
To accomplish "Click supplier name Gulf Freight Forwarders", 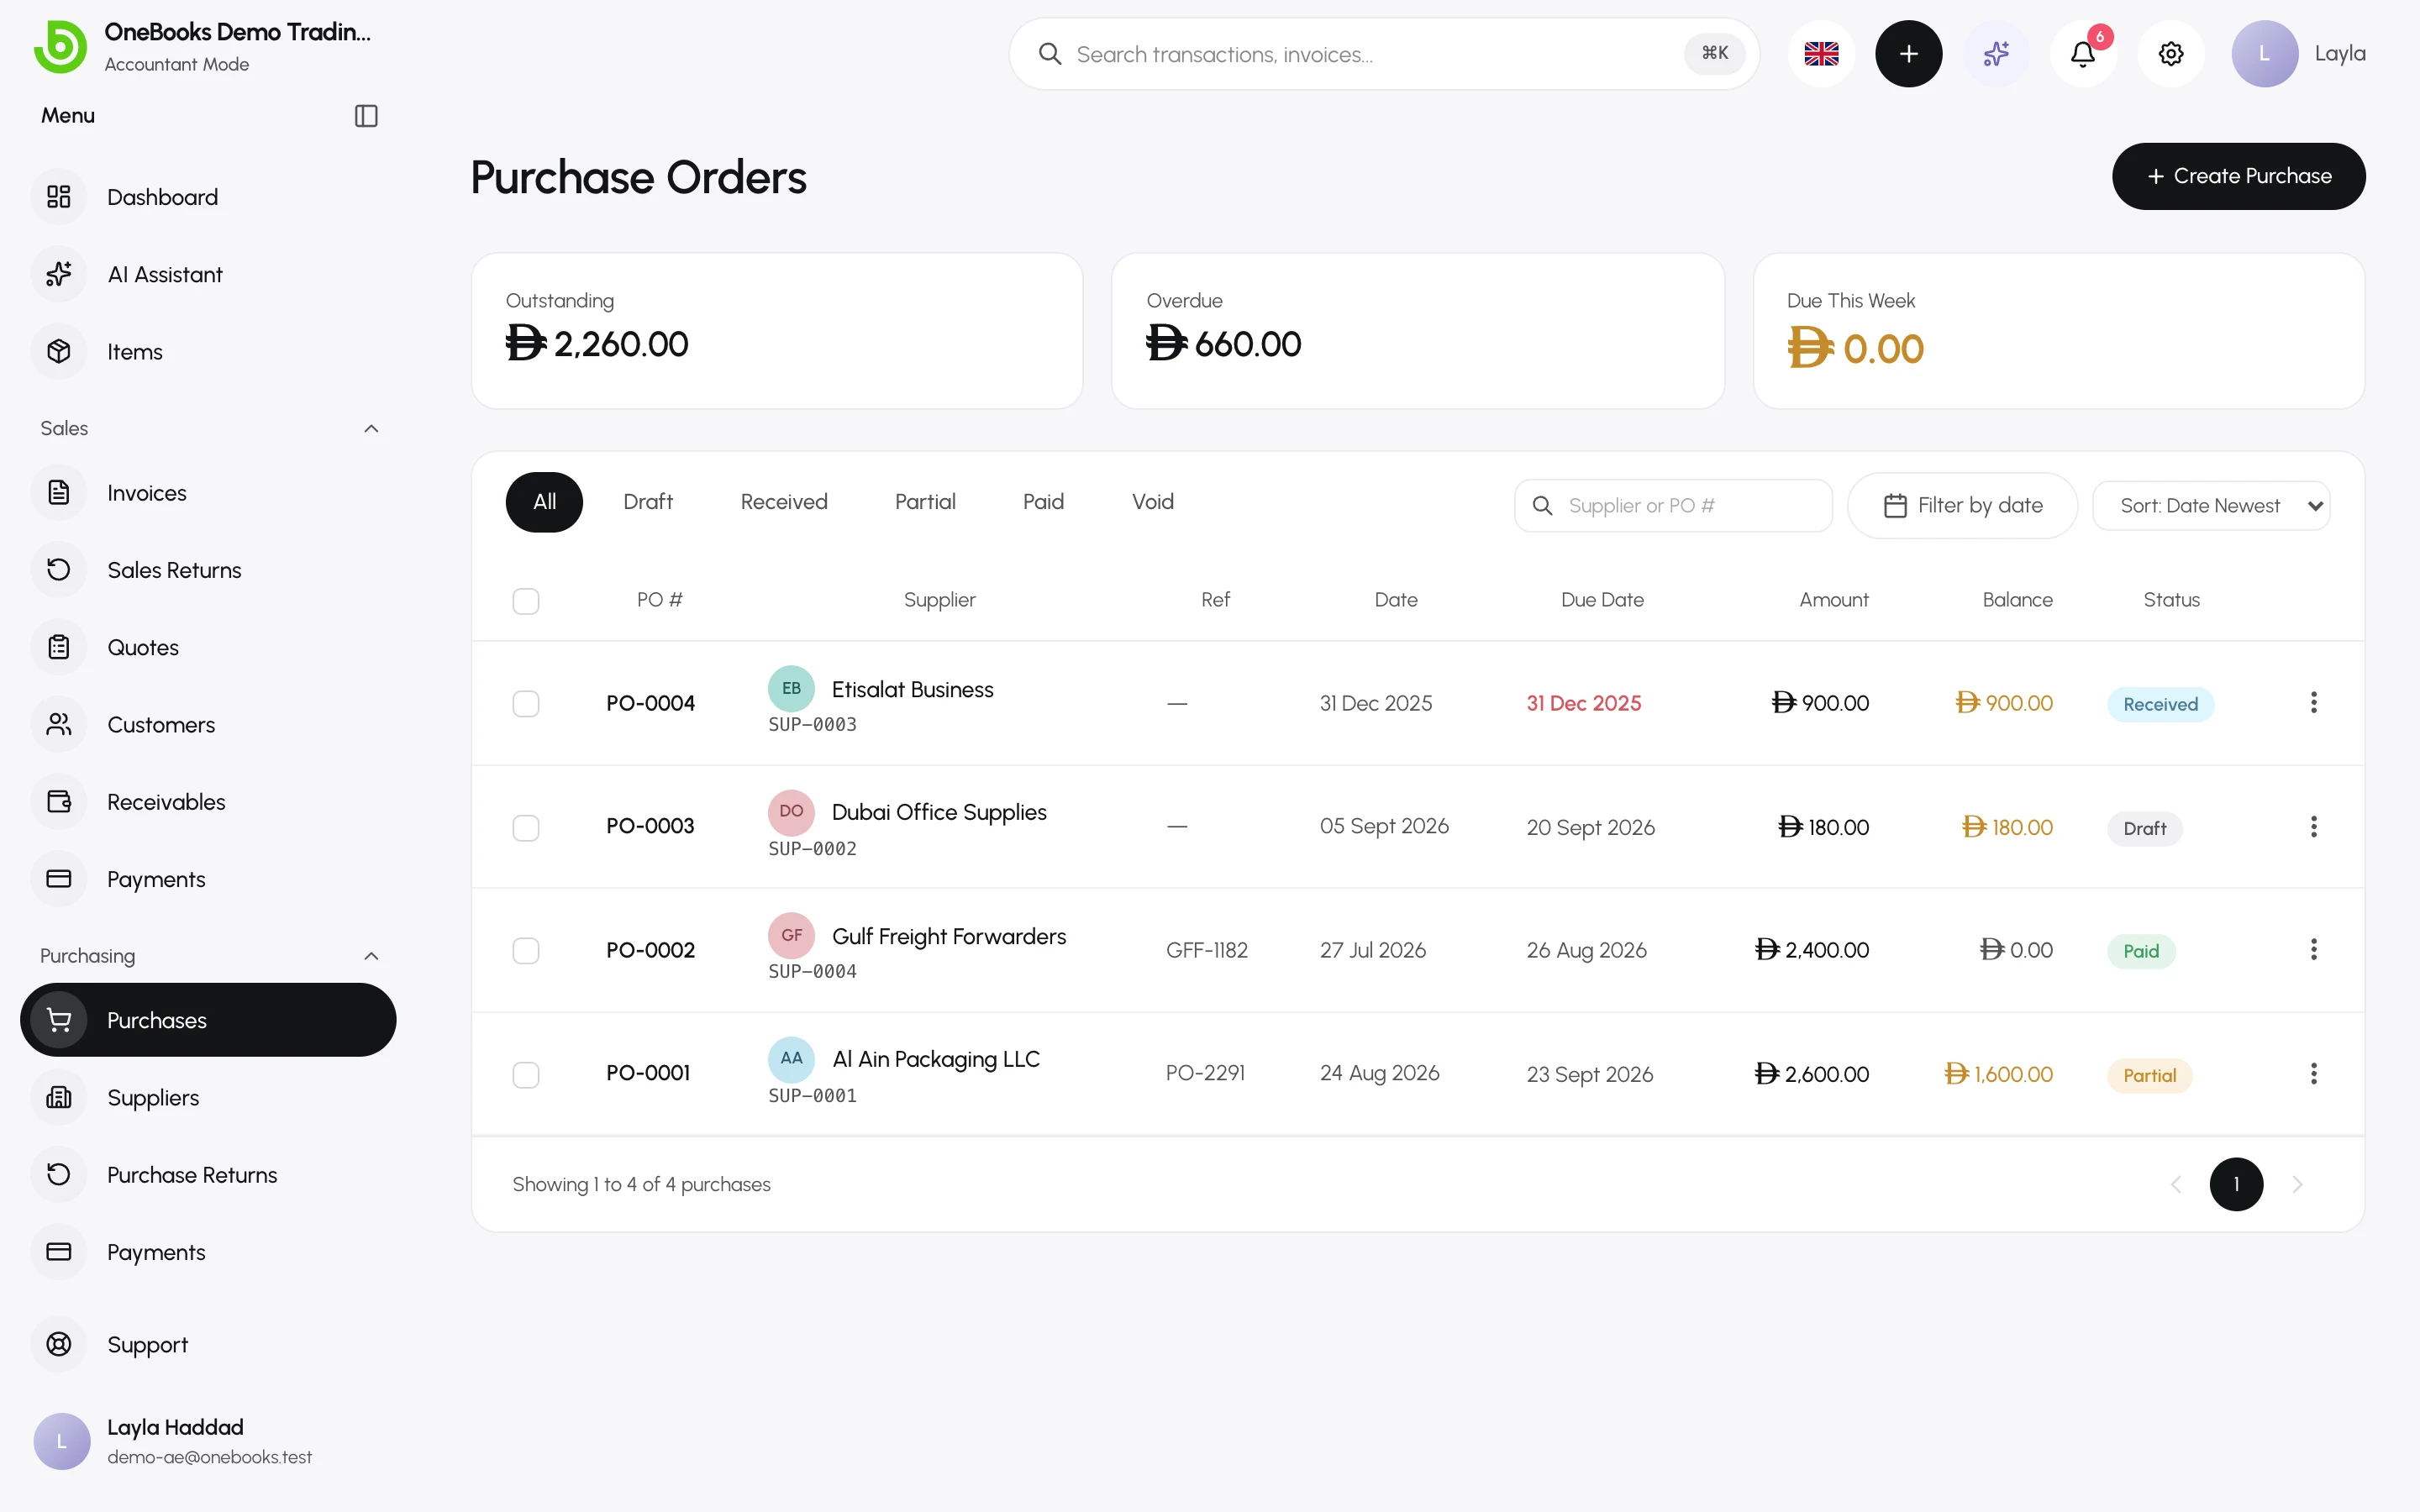I will pyautogui.click(x=949, y=936).
